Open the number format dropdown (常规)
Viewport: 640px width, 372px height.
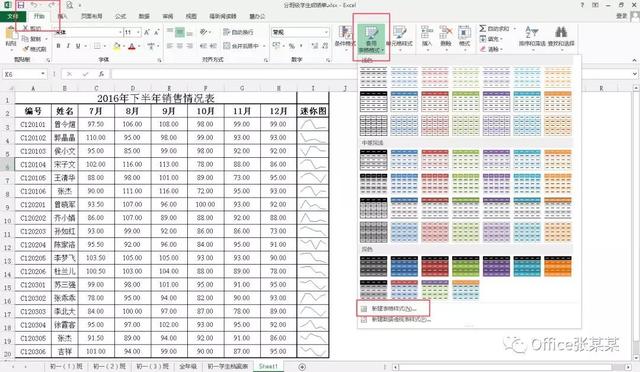click(326, 32)
